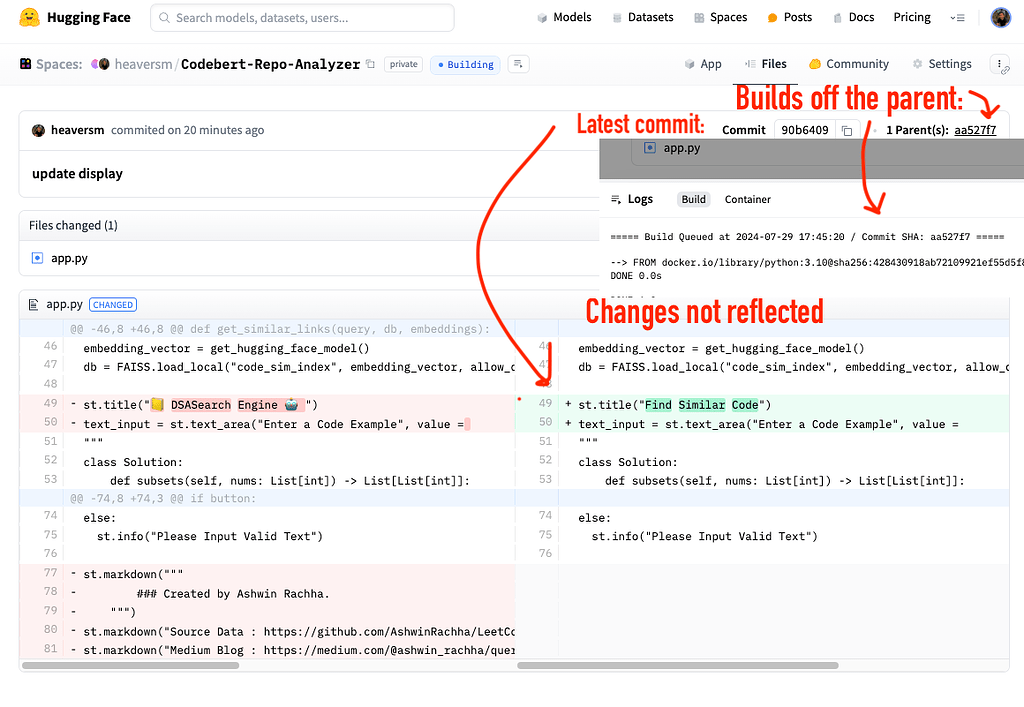Open your account menu via the avatar
1024x707 pixels.
[1001, 17]
